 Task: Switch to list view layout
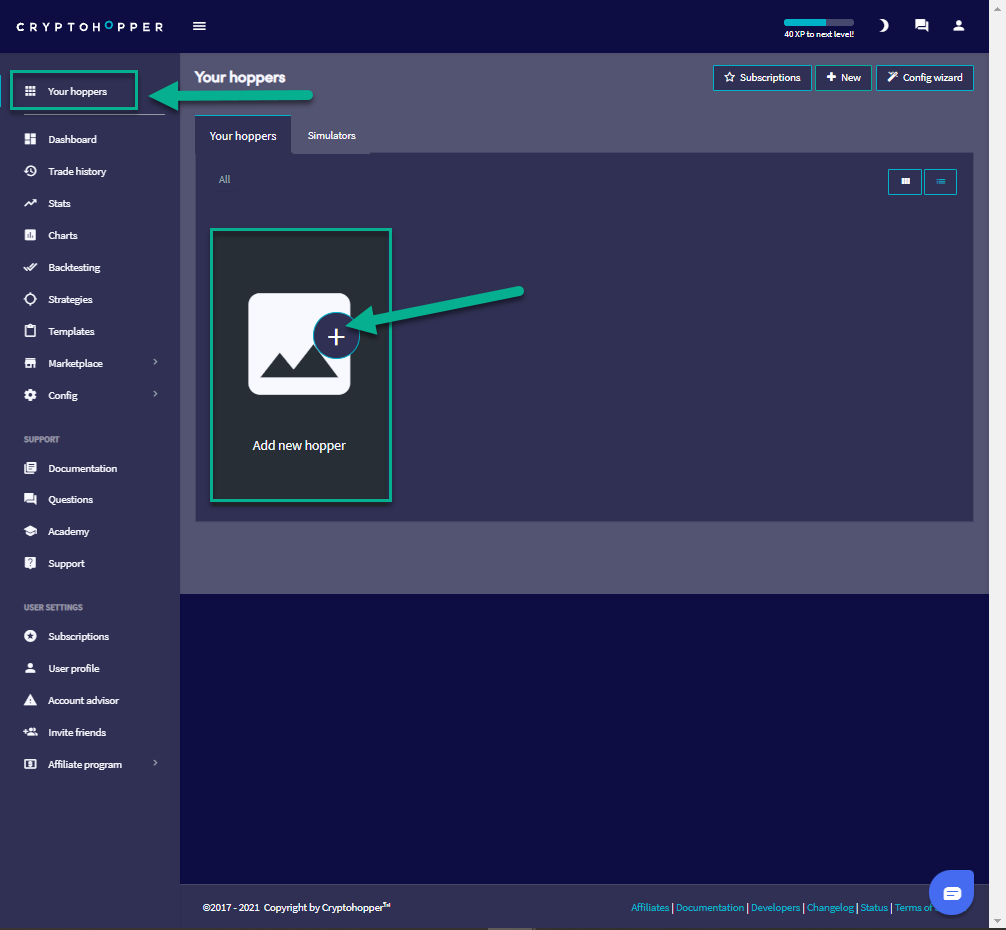pyautogui.click(x=941, y=182)
